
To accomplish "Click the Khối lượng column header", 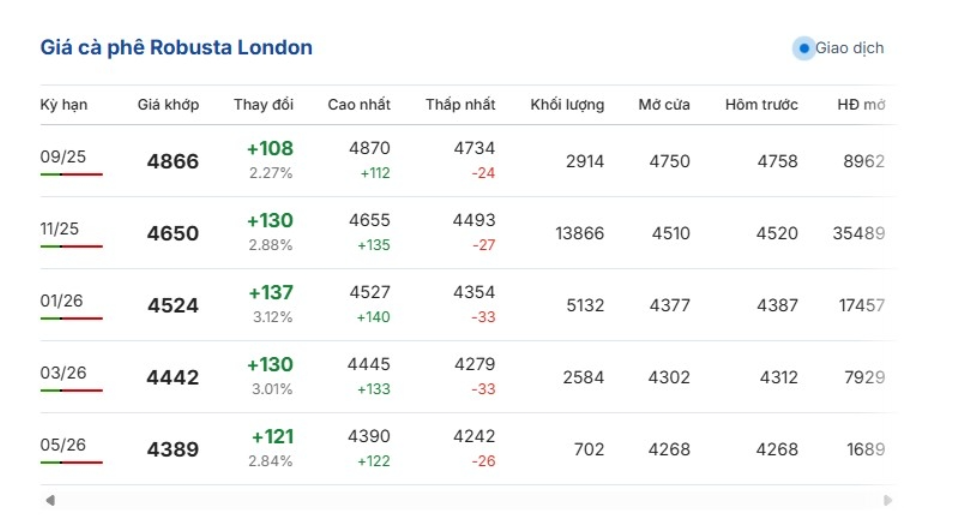I will (x=567, y=105).
